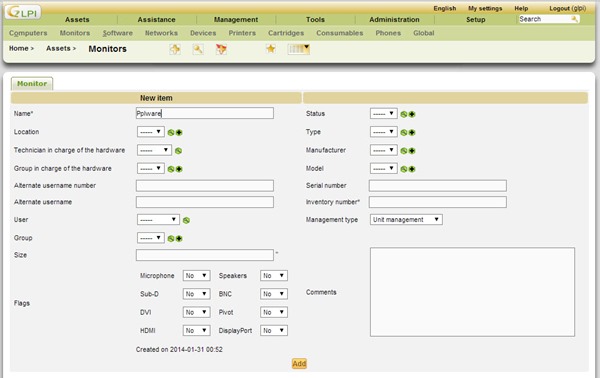Open Technician in charge of hardware dropdown
The image size is (600, 378).
pos(154,150)
